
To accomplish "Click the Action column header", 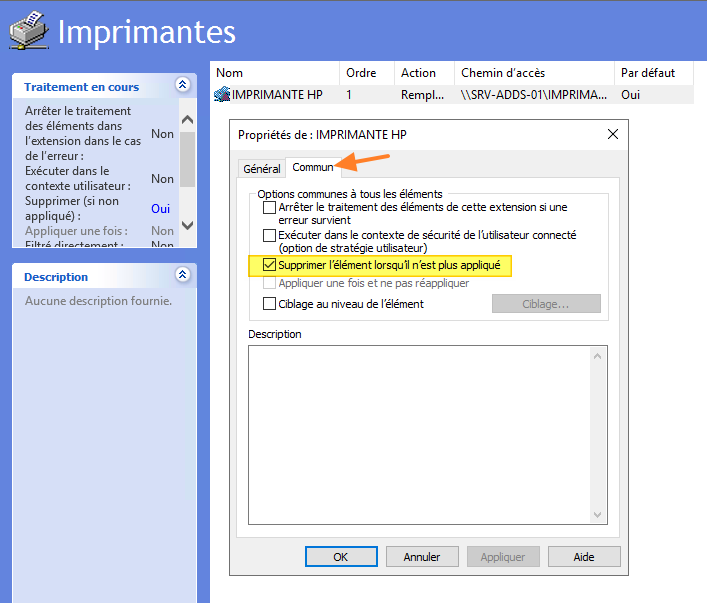I will 424,73.
